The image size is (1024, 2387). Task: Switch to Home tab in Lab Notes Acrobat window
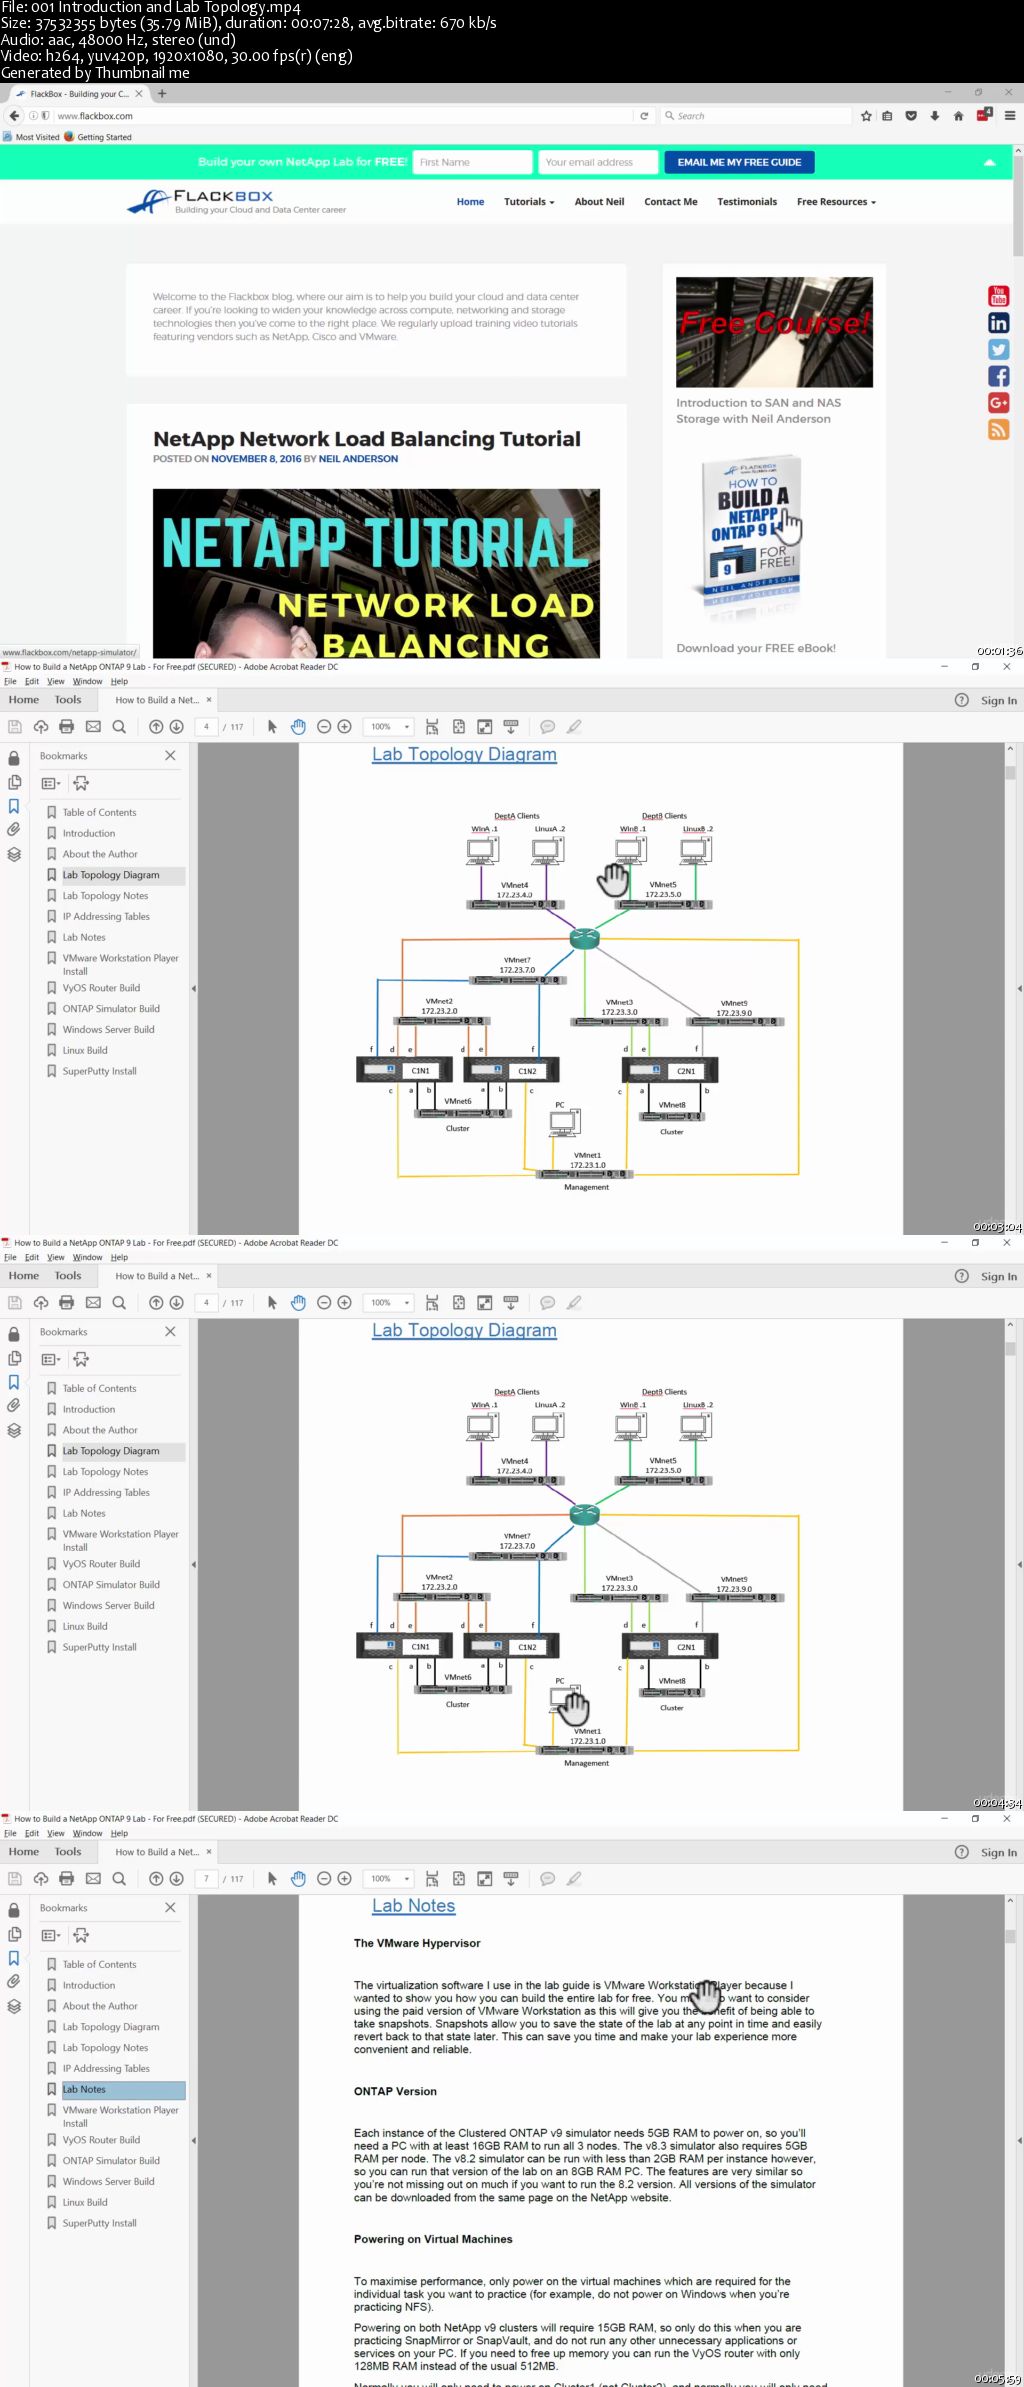pyautogui.click(x=24, y=1852)
